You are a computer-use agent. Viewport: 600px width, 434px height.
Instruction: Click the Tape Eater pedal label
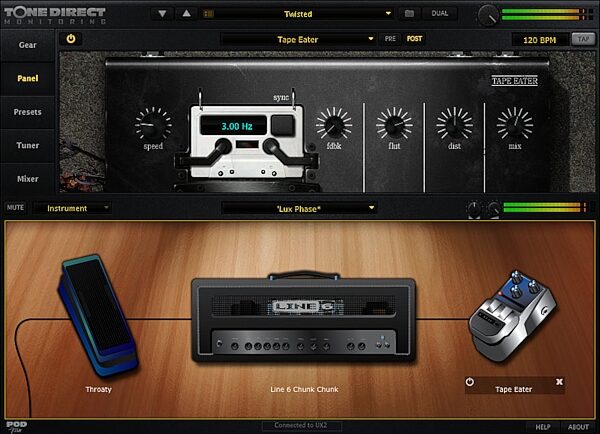point(514,389)
